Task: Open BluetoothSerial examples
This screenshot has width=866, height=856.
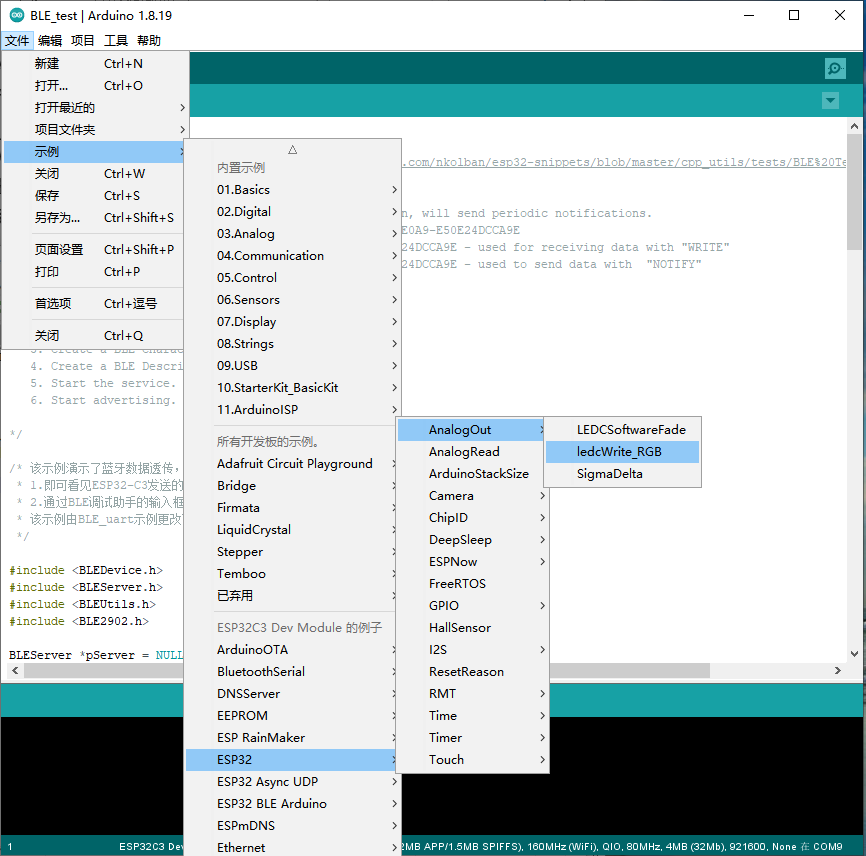Action: point(292,672)
